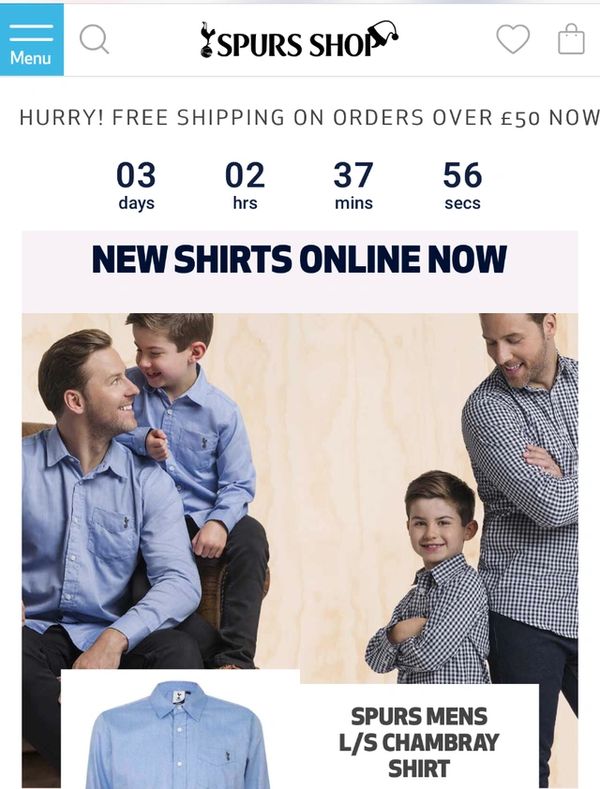Open the shopping bag icon
The image size is (600, 789).
571,39
